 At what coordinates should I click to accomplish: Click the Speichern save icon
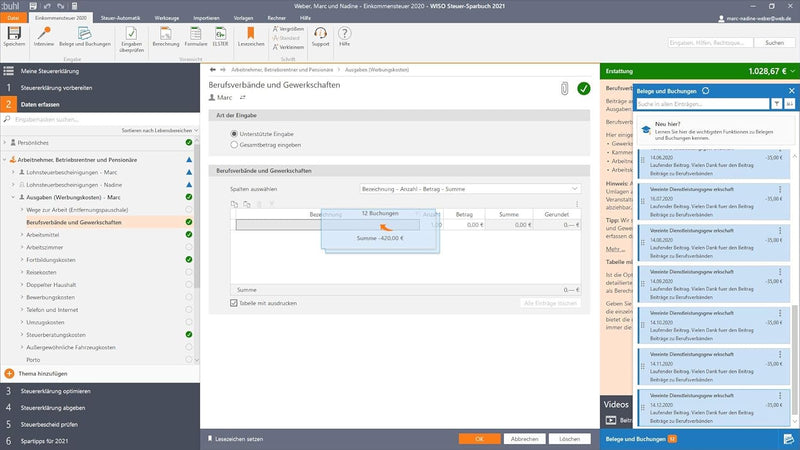pos(14,35)
